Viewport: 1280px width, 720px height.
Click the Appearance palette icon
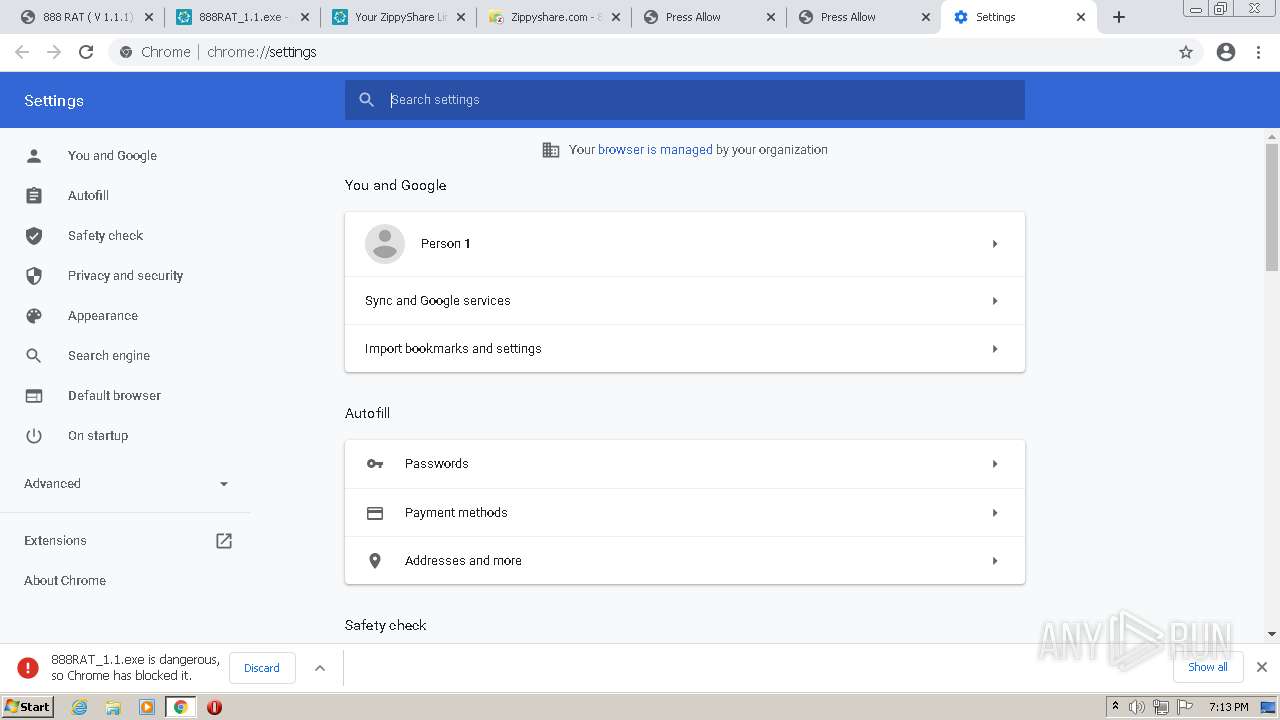34,315
